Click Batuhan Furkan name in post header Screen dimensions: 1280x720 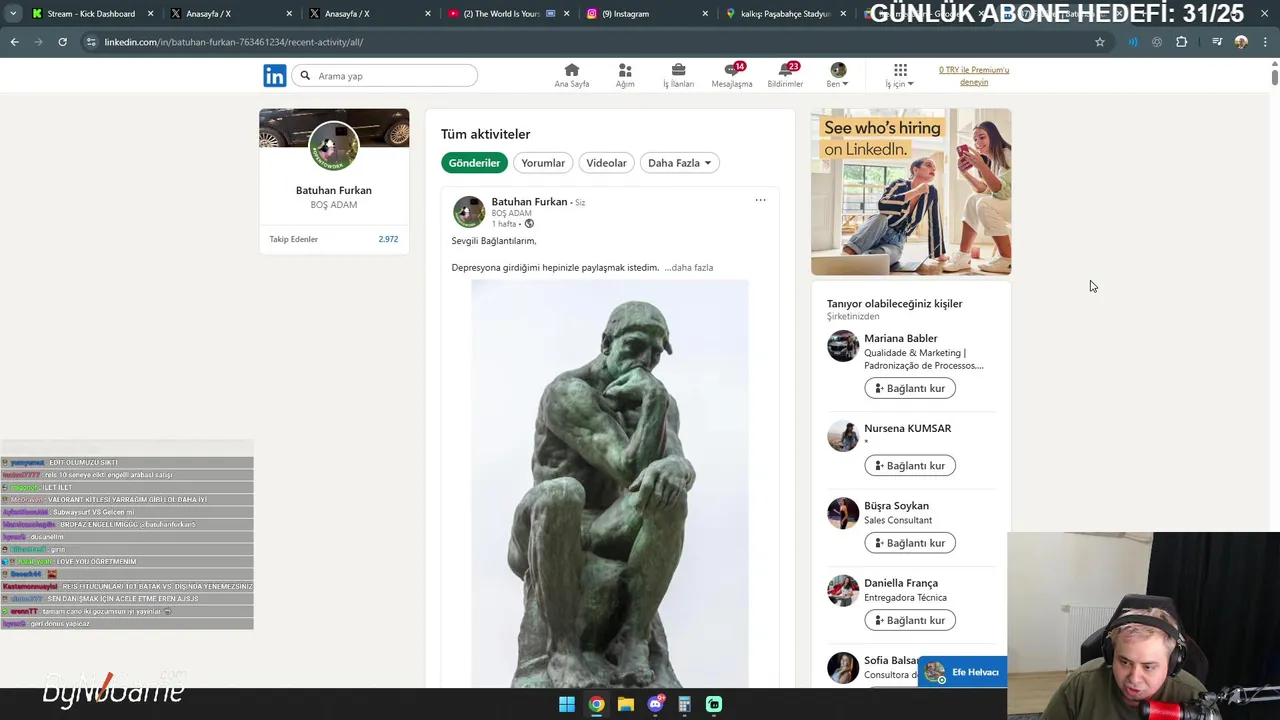pyautogui.click(x=529, y=202)
